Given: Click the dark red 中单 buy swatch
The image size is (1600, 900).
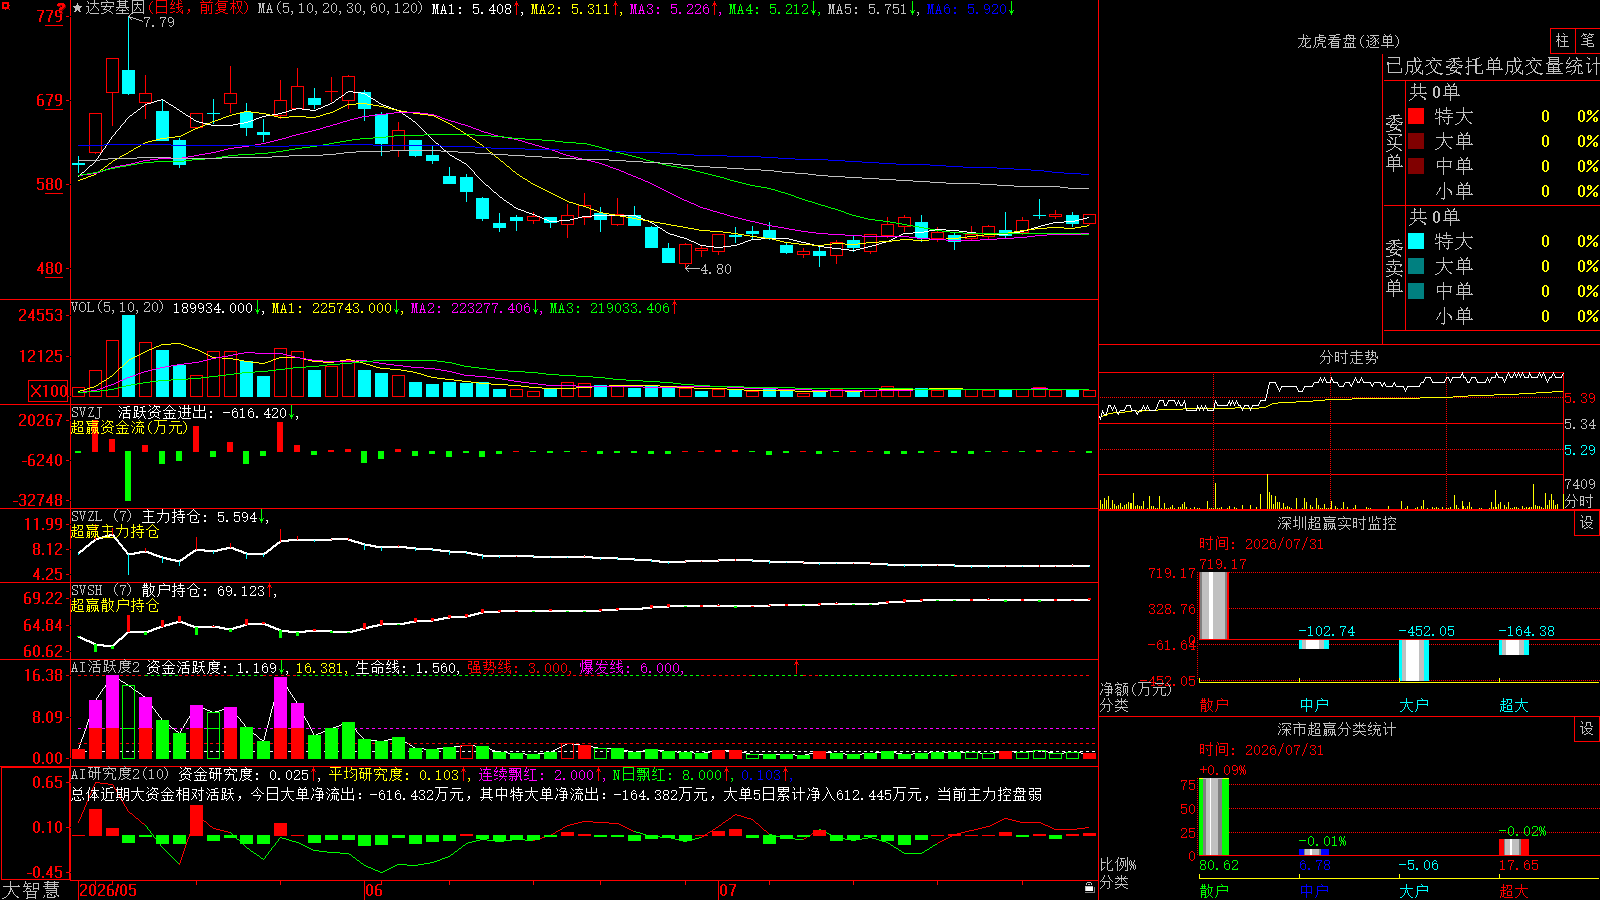Looking at the screenshot, I should [1416, 166].
